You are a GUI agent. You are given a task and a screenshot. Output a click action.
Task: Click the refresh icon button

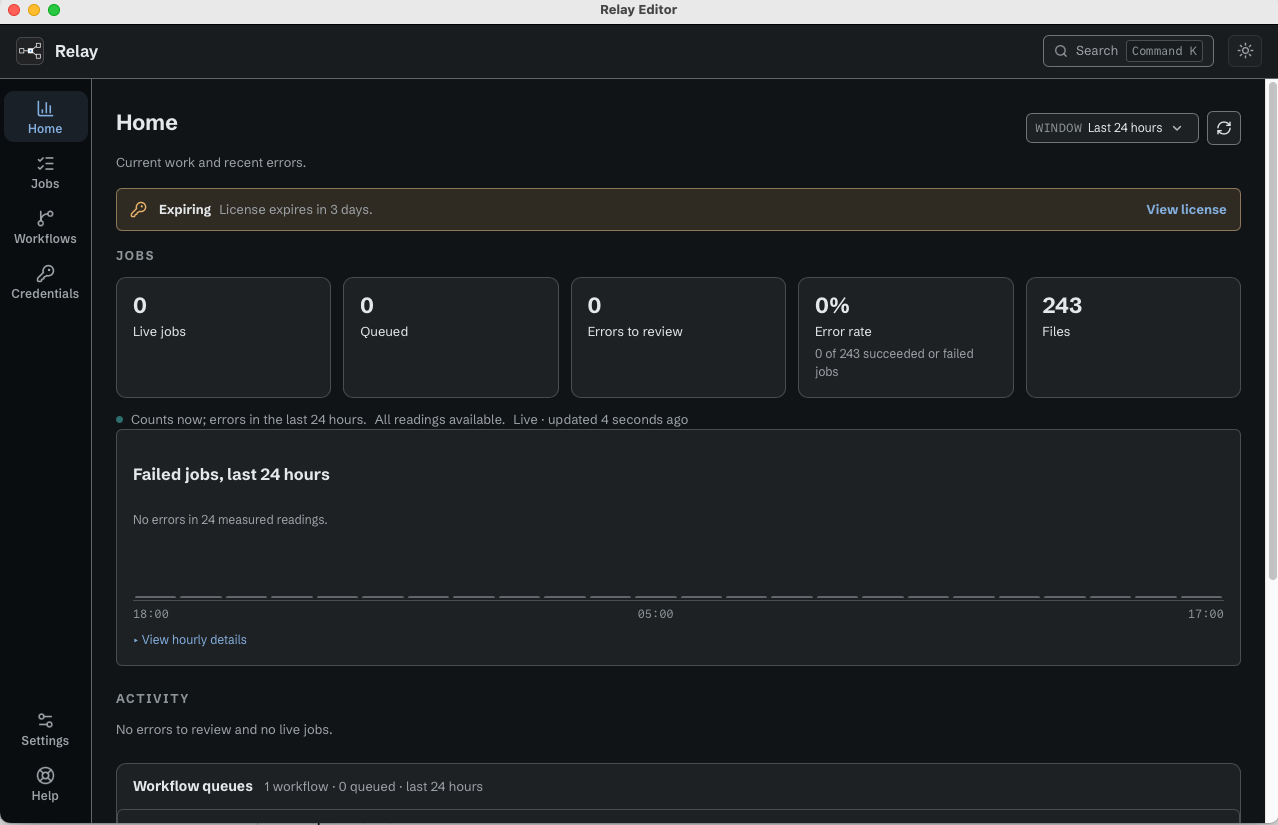1224,128
